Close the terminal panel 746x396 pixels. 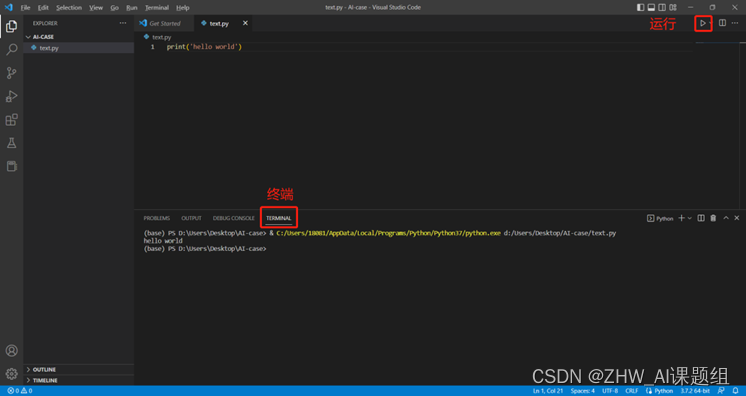(x=737, y=218)
